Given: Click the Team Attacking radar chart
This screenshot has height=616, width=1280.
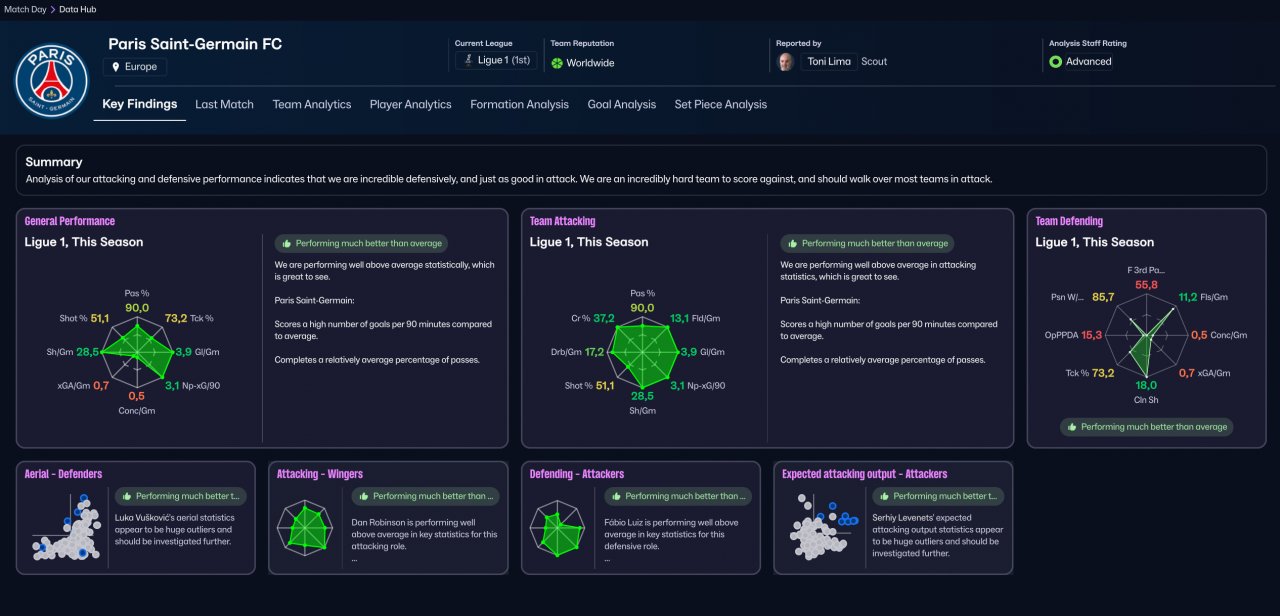Looking at the screenshot, I should [642, 352].
